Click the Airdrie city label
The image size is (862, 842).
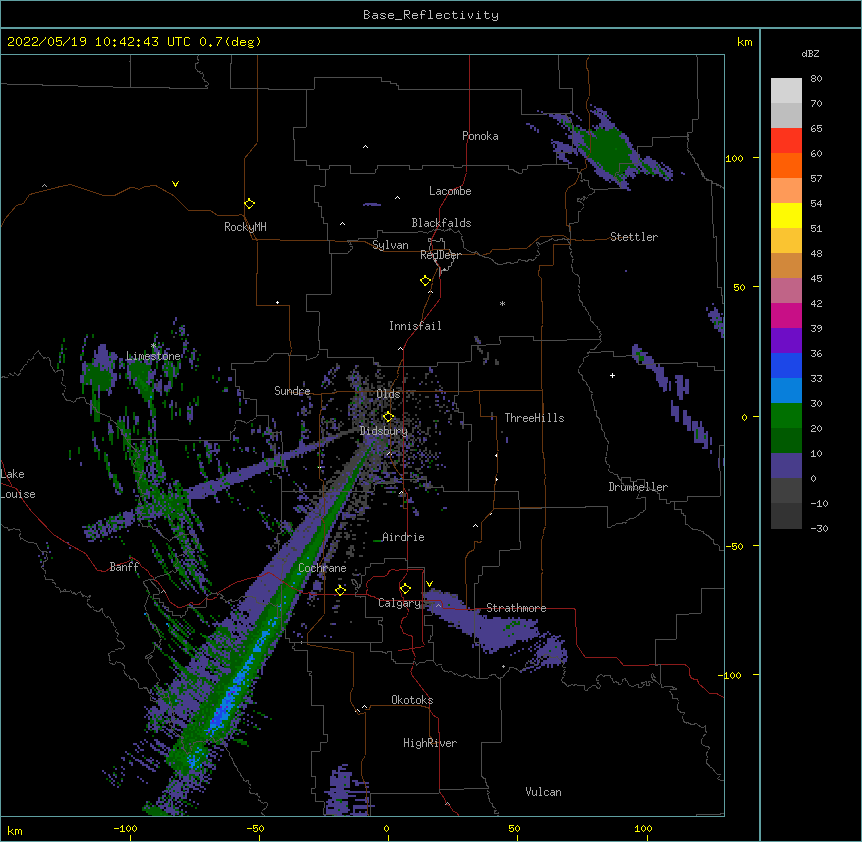pyautogui.click(x=403, y=537)
